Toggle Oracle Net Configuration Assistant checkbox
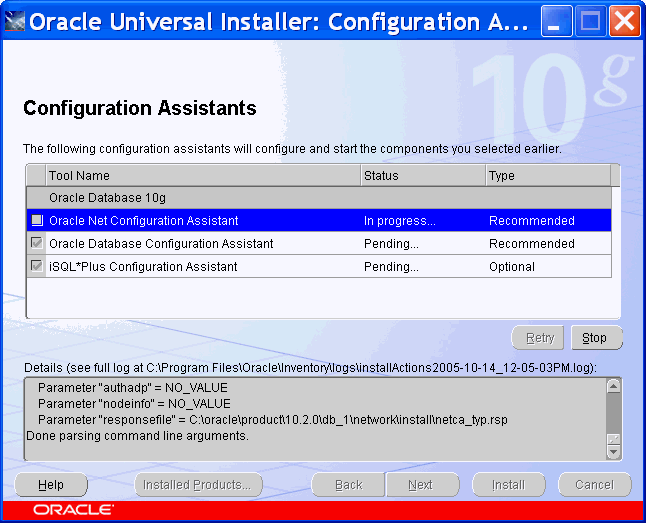 pyautogui.click(x=37, y=221)
